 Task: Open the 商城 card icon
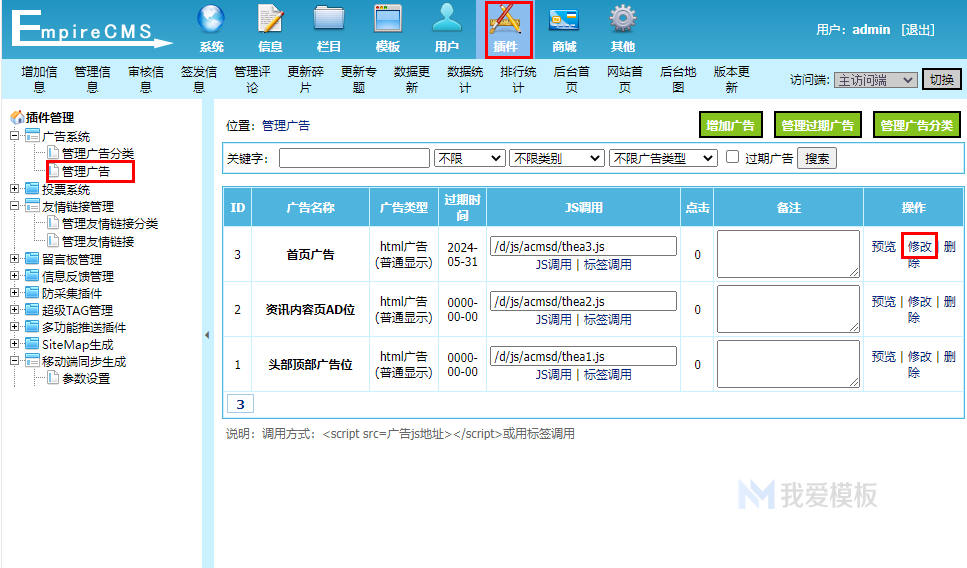[564, 19]
